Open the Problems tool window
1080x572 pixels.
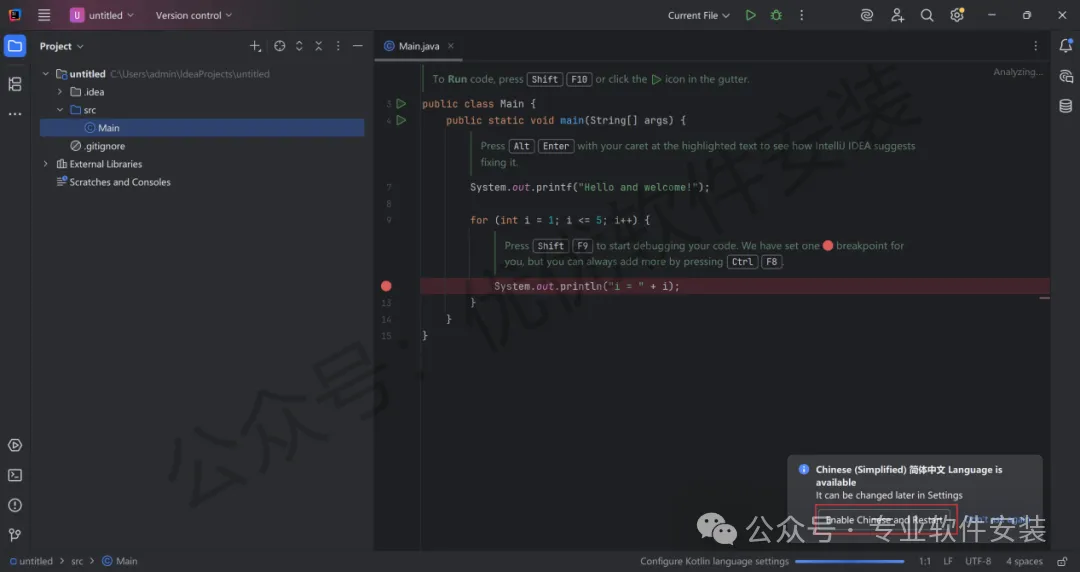pos(14,505)
